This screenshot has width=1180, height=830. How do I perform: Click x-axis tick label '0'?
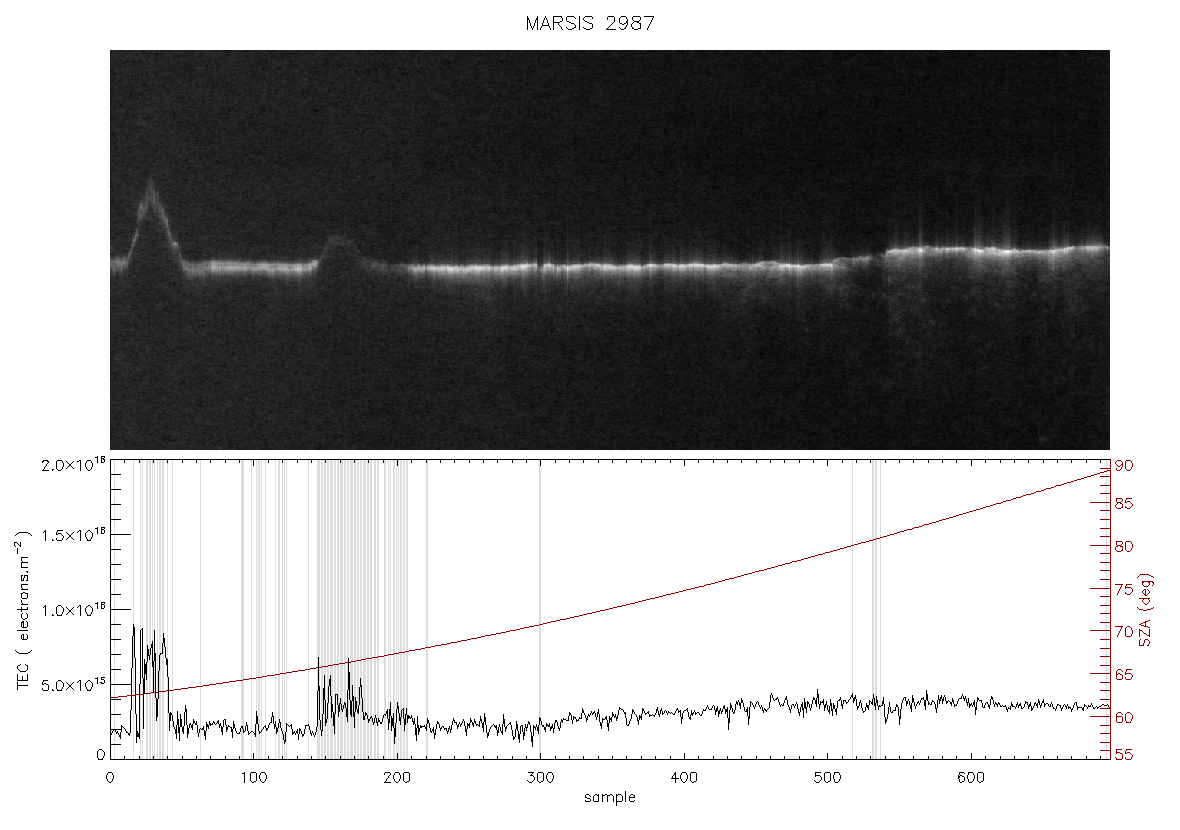pyautogui.click(x=110, y=778)
